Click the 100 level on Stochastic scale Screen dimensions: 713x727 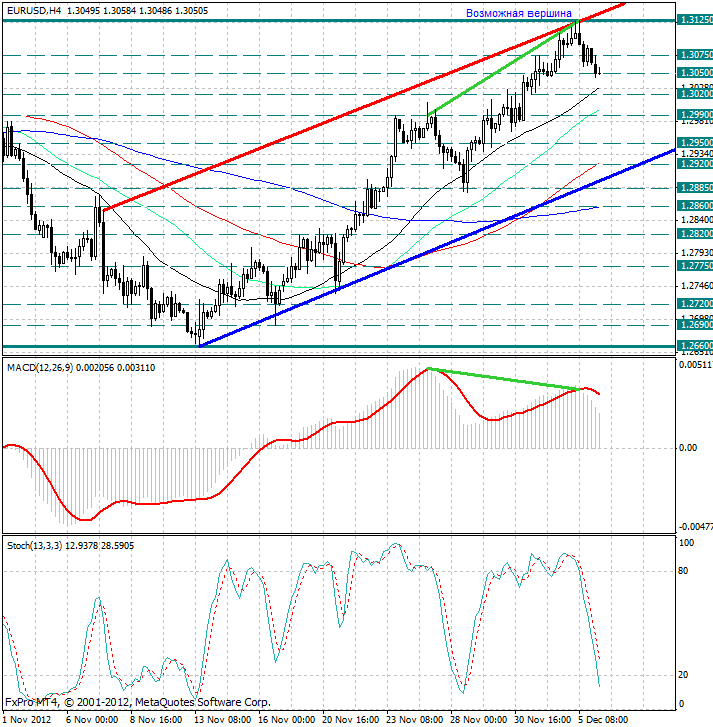(686, 542)
